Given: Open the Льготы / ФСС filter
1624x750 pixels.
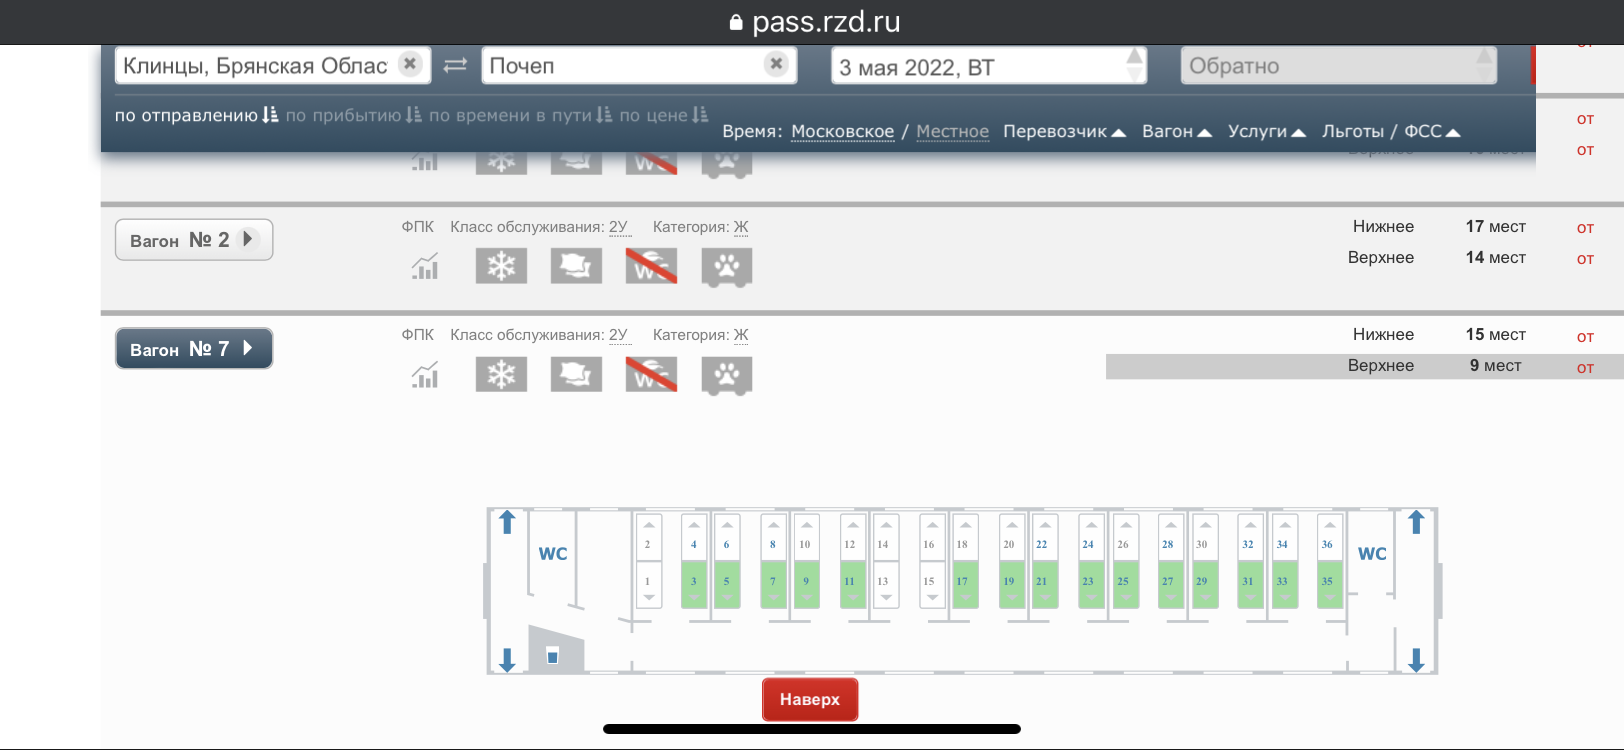Looking at the screenshot, I should tap(1390, 132).
